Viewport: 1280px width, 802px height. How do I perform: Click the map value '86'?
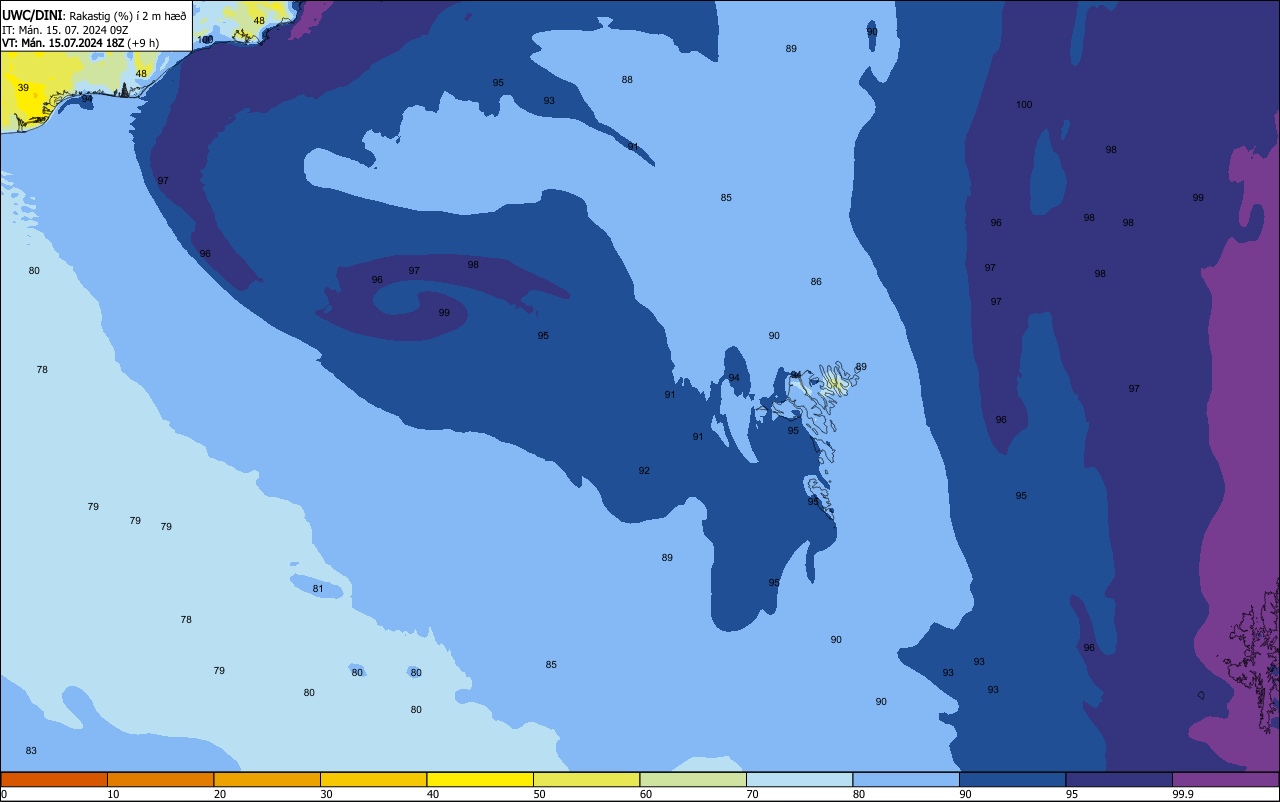816,282
